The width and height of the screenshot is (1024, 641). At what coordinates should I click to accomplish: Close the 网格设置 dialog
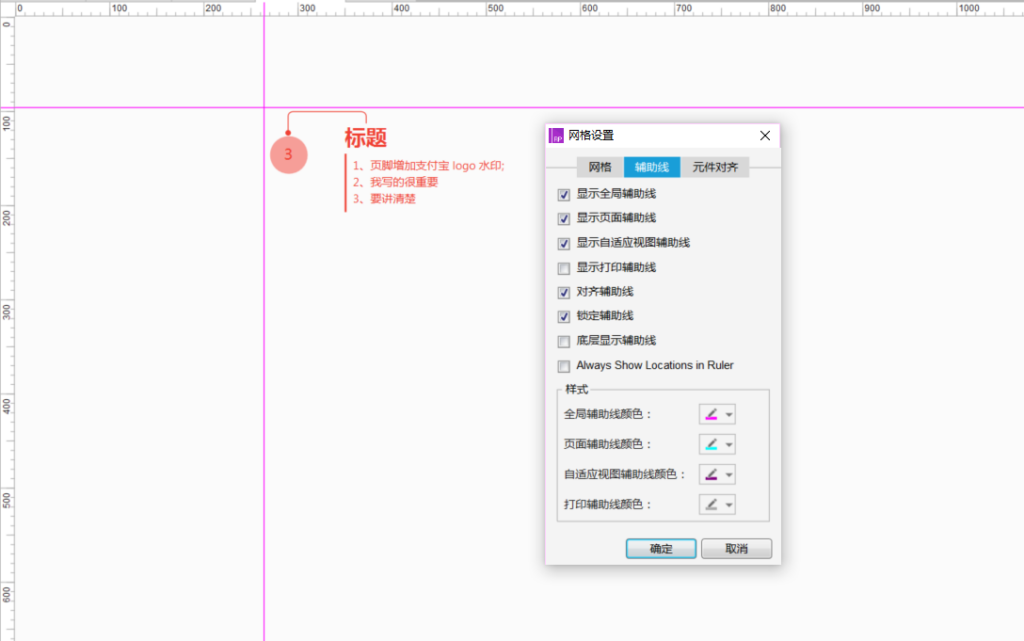pos(765,136)
